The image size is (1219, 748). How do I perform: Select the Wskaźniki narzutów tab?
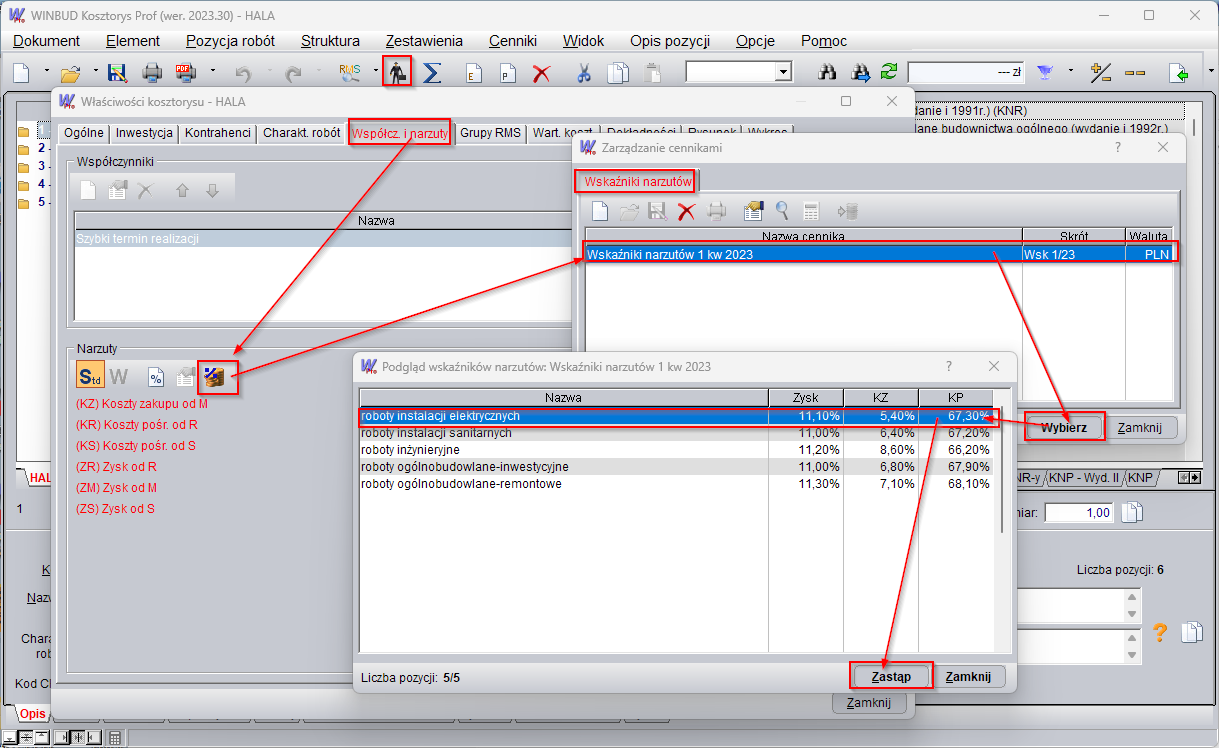(637, 181)
